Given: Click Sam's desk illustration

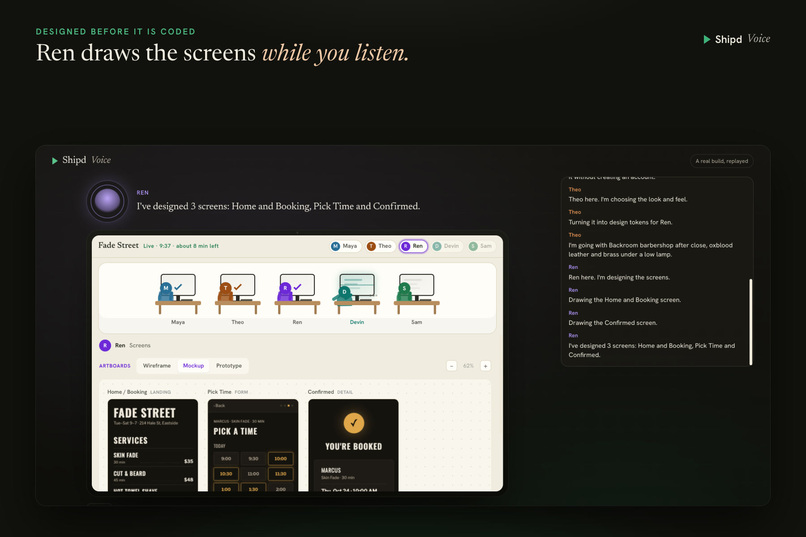Looking at the screenshot, I should 416,294.
